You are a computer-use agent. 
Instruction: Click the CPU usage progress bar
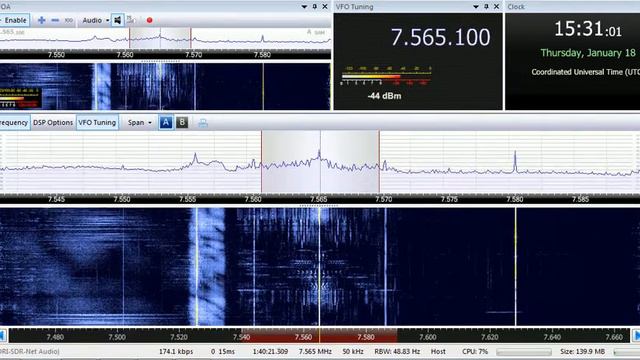point(524,352)
